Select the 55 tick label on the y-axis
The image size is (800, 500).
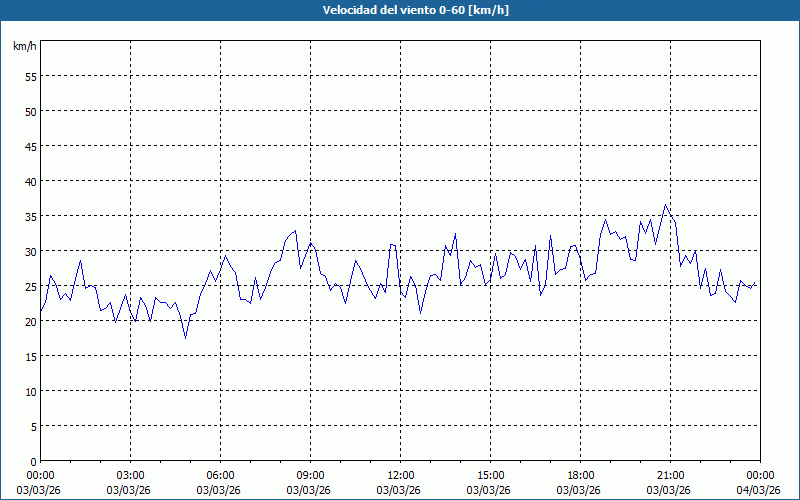tap(30, 76)
